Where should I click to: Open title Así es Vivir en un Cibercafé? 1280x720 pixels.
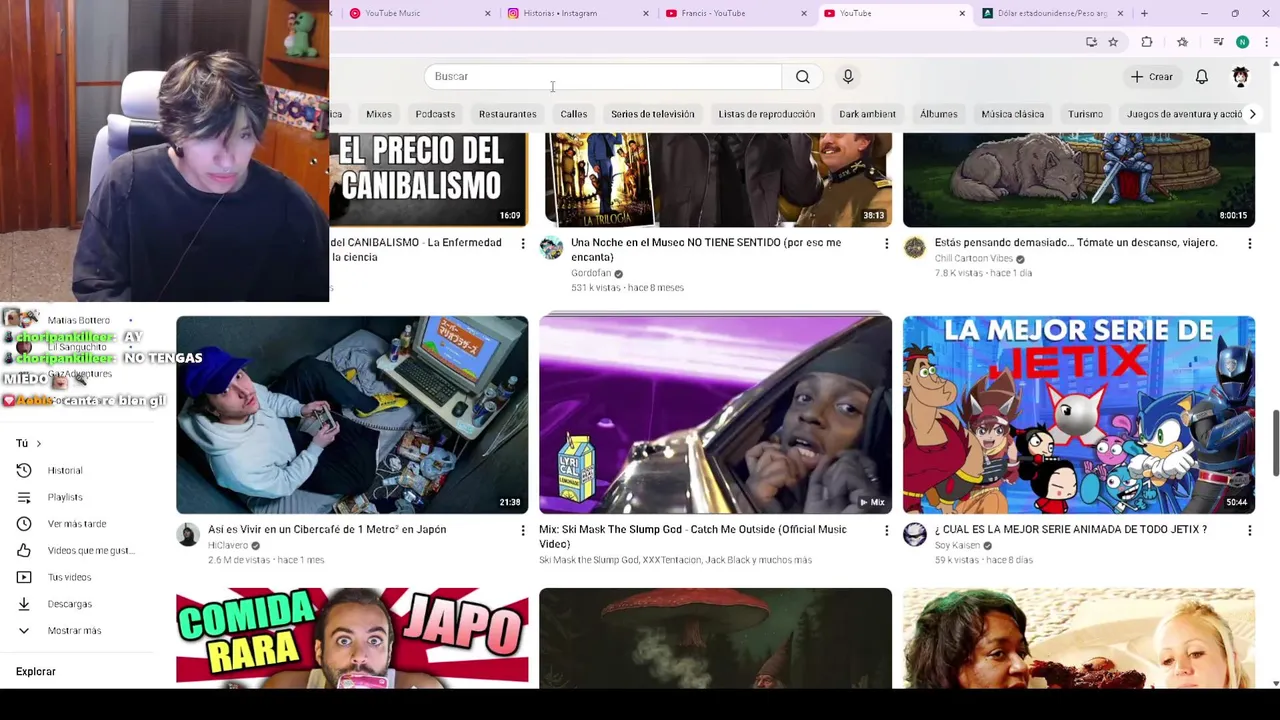(x=327, y=530)
